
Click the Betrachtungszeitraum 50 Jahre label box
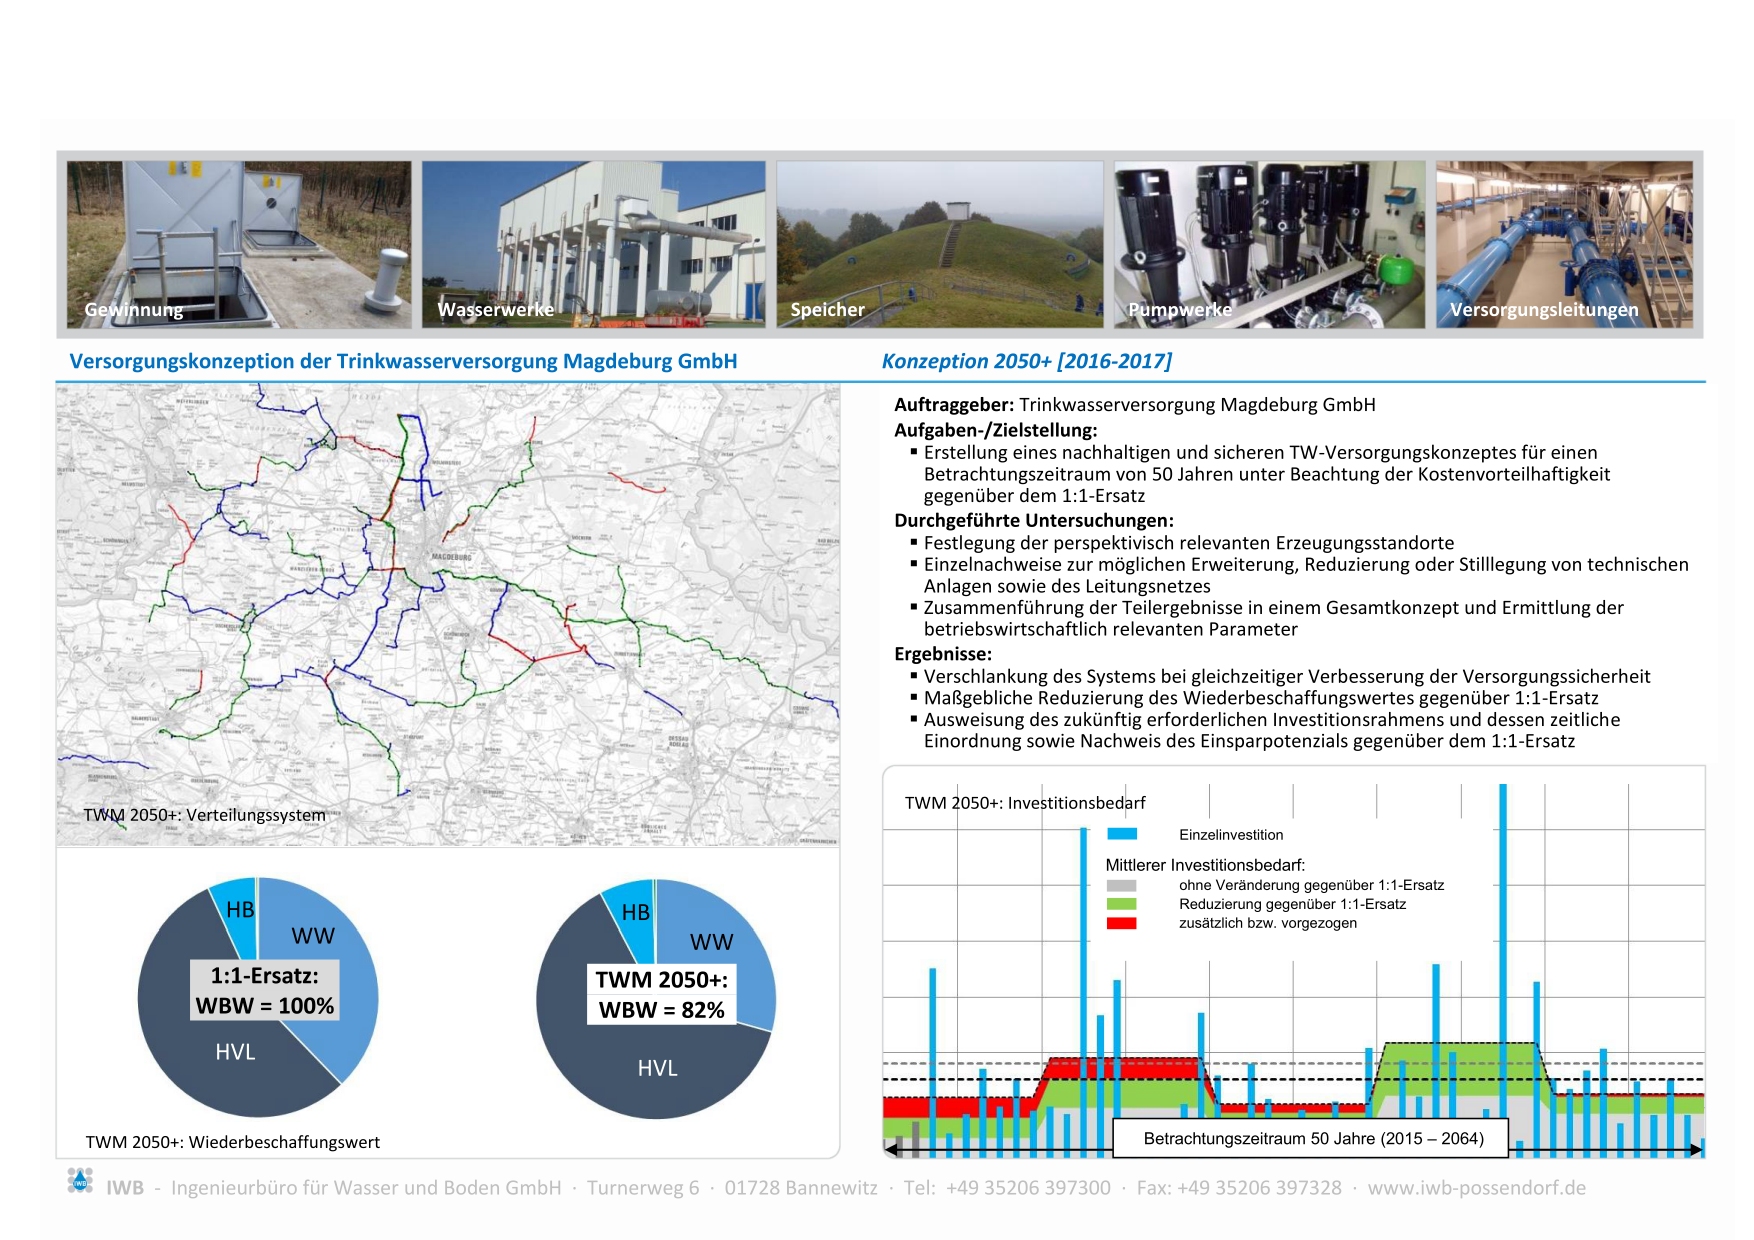(1312, 1139)
